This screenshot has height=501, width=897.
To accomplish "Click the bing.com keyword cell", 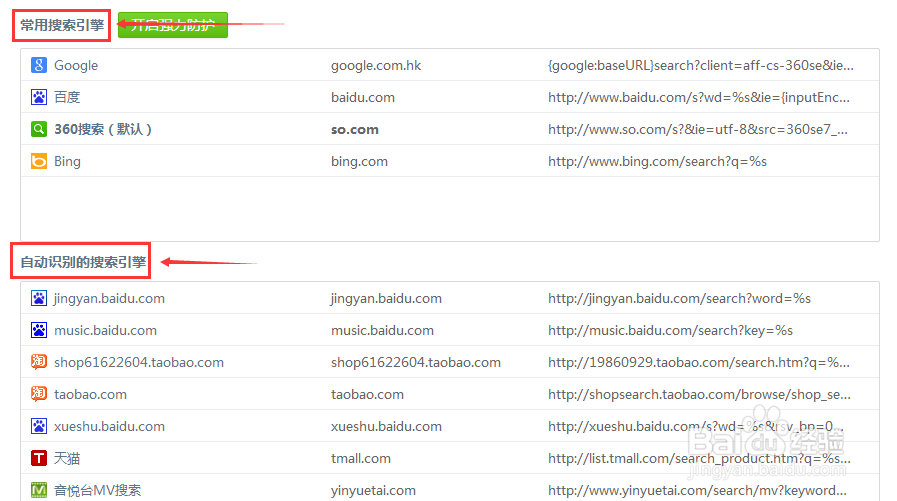I will 359,162.
